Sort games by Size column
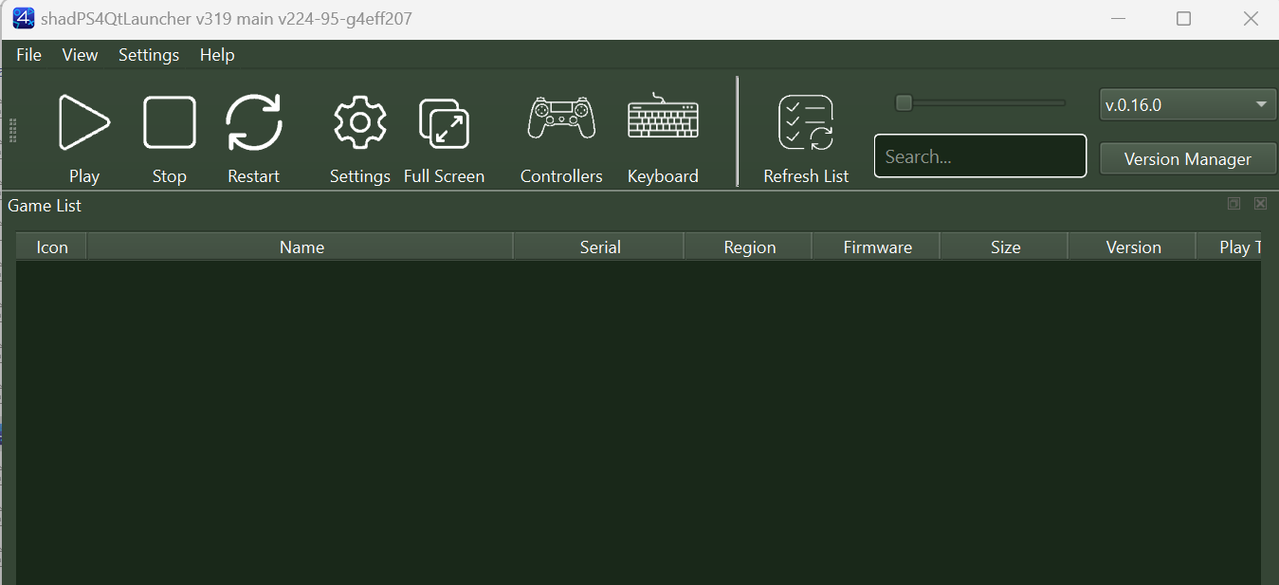1279x585 pixels. click(1005, 247)
